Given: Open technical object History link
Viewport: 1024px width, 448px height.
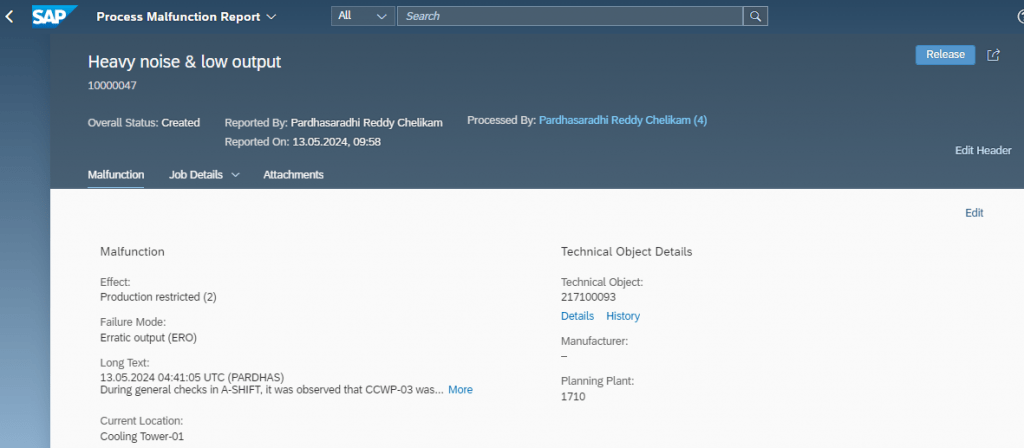Looking at the screenshot, I should (623, 316).
